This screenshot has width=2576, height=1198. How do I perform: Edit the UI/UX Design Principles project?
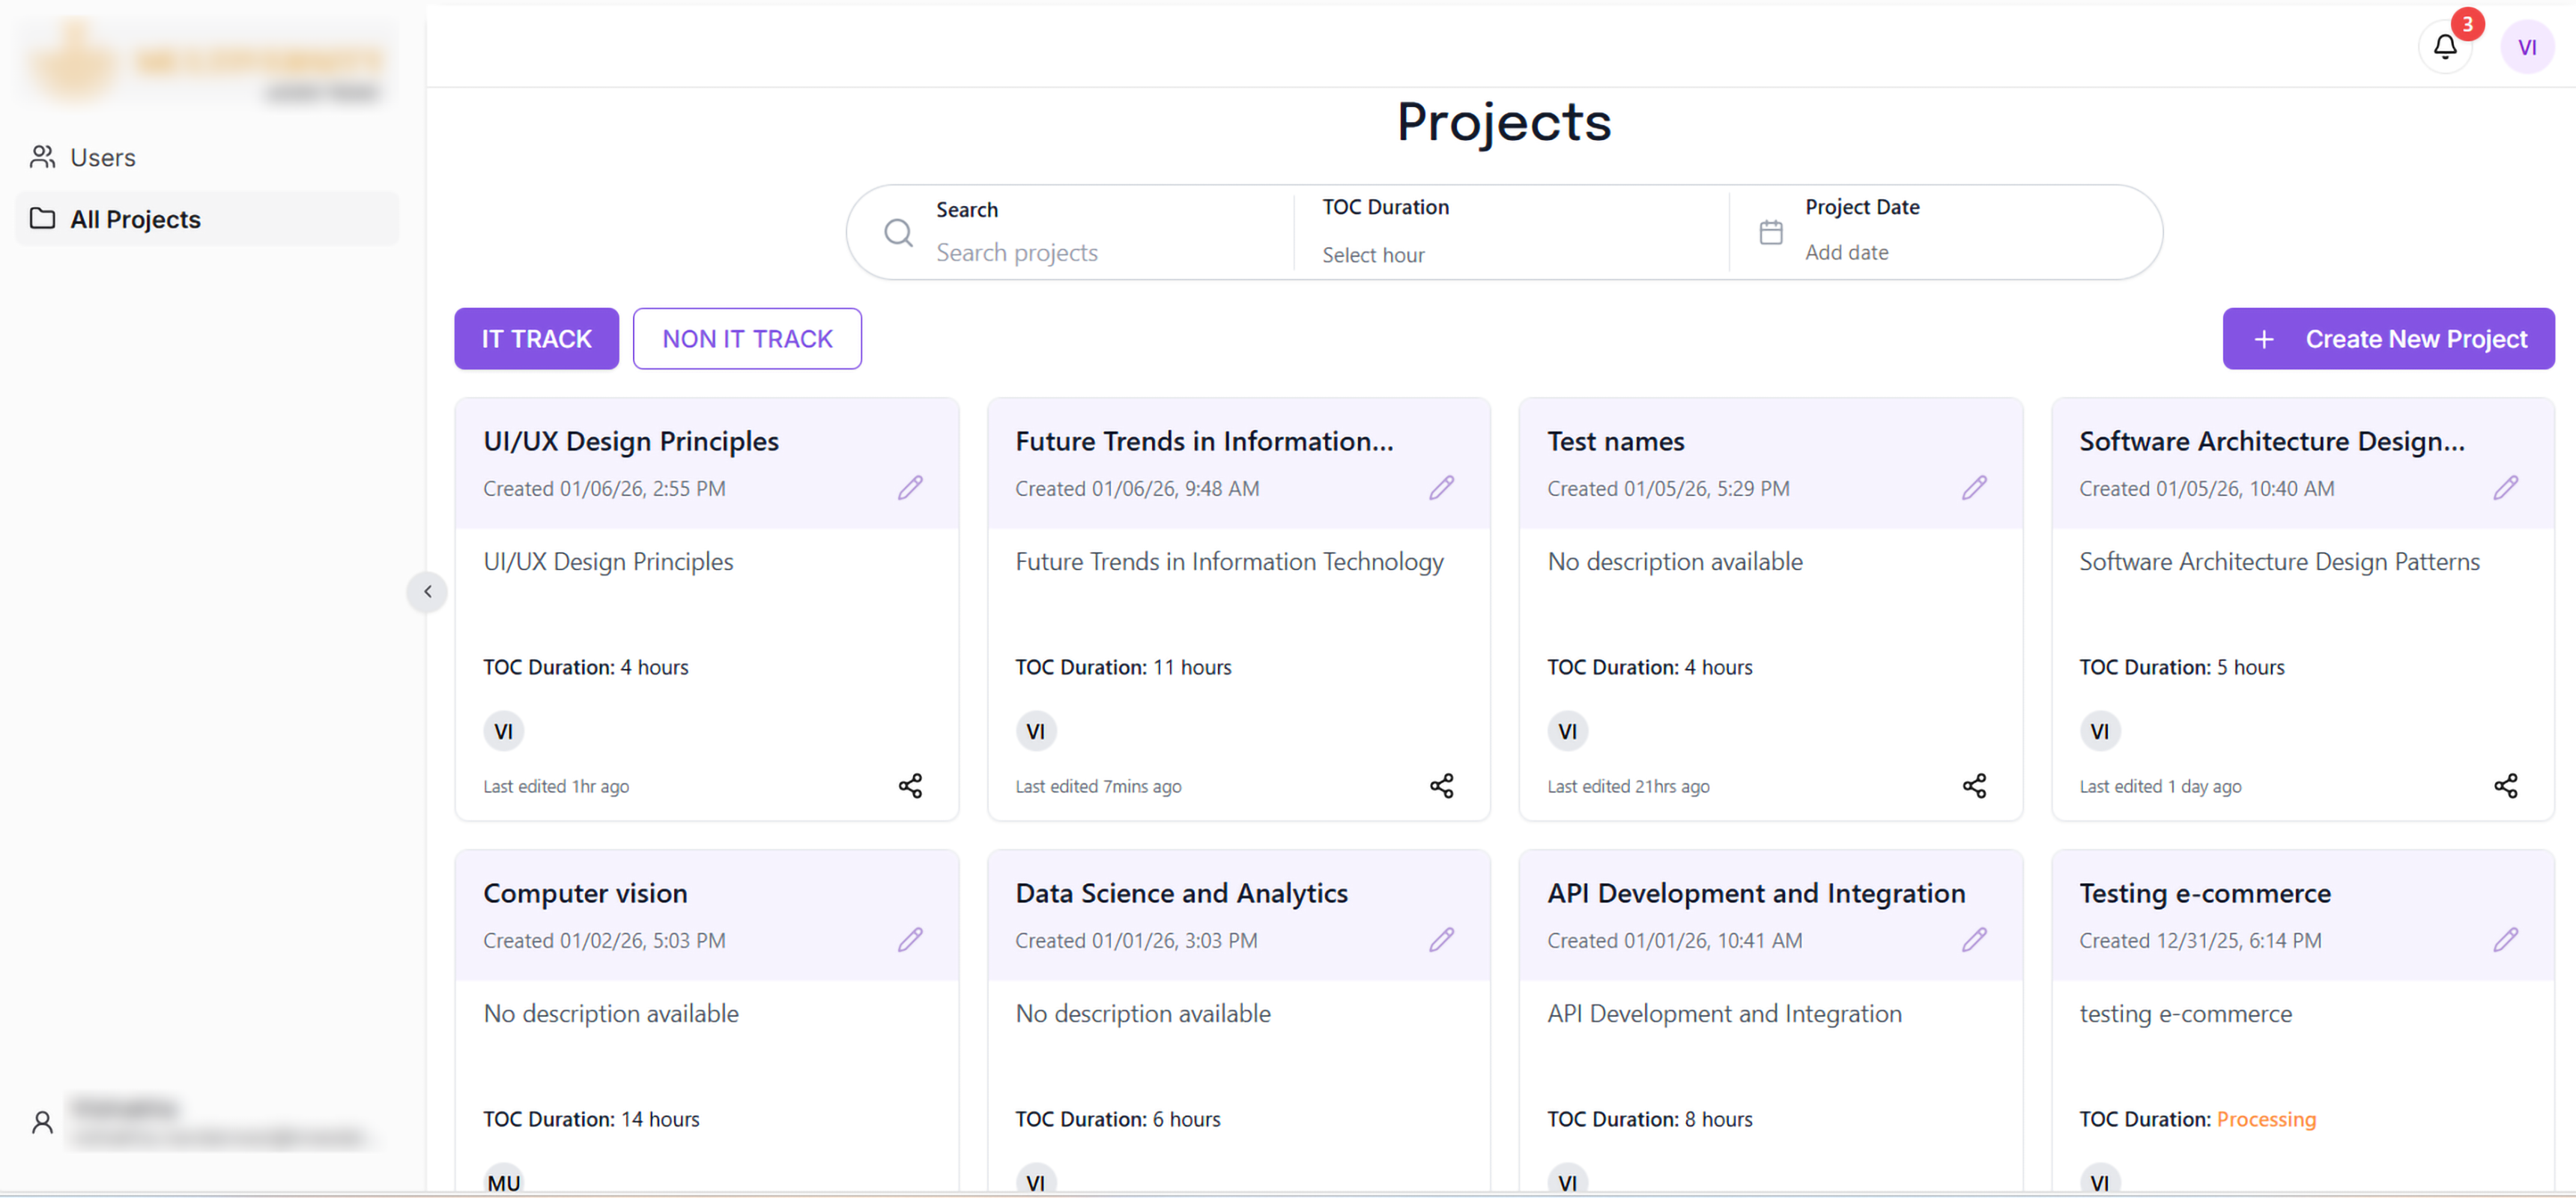pos(909,488)
